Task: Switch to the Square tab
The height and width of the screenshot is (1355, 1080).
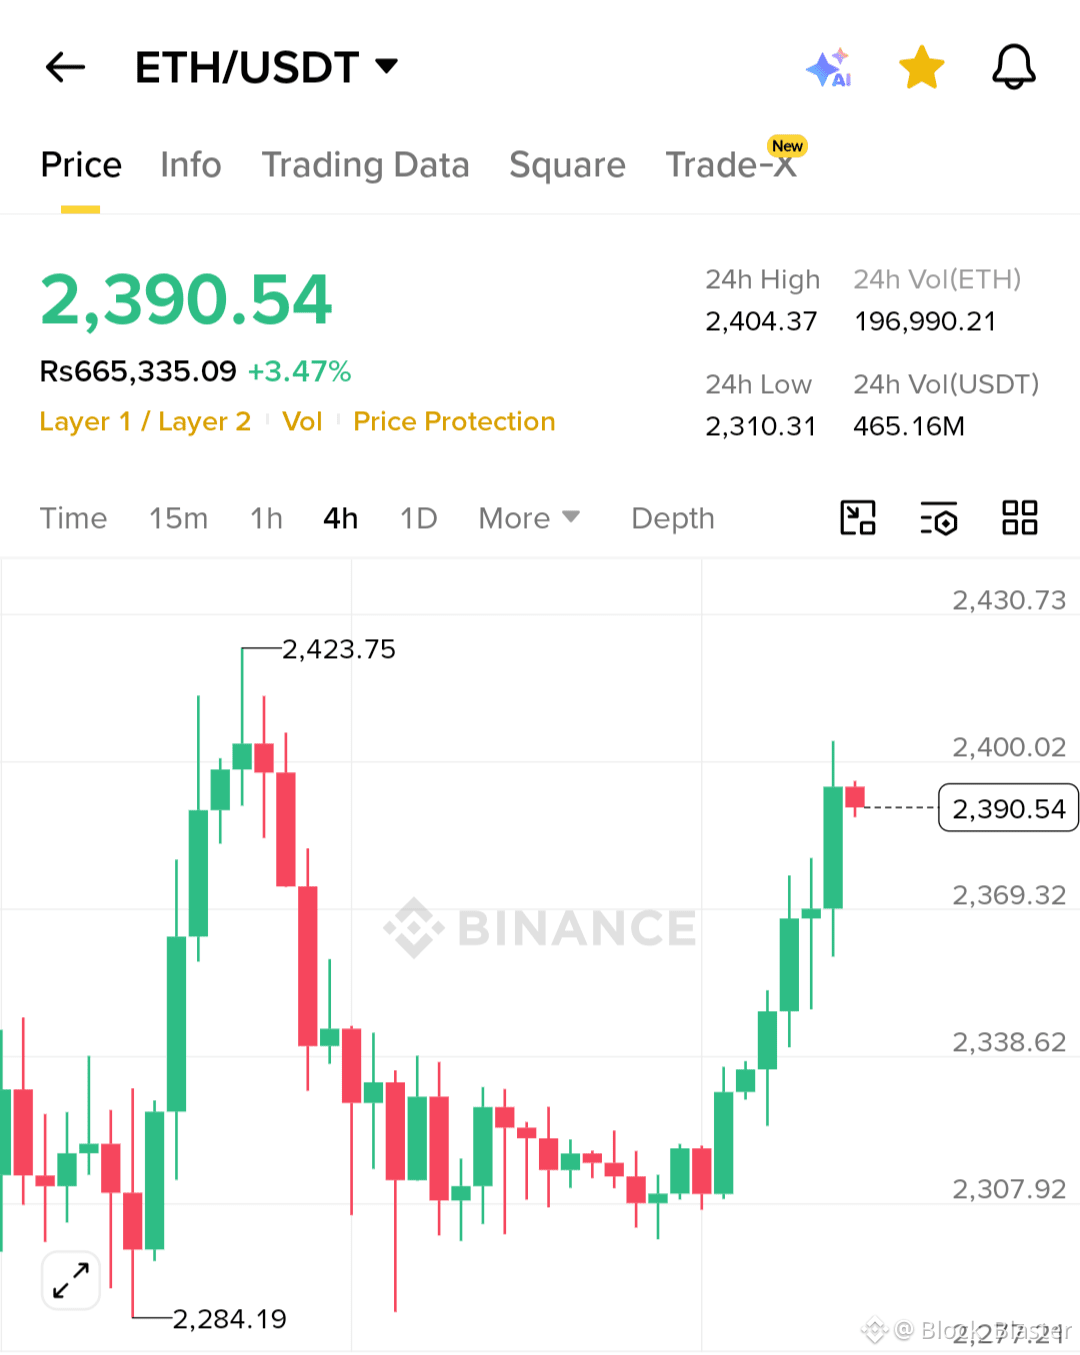Action: click(x=567, y=165)
